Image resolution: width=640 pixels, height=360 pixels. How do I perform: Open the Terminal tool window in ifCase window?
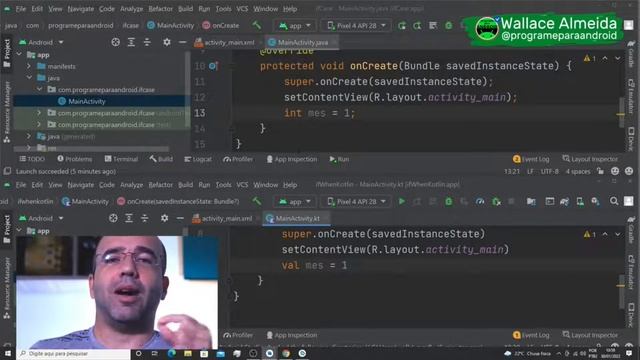pos(121,159)
